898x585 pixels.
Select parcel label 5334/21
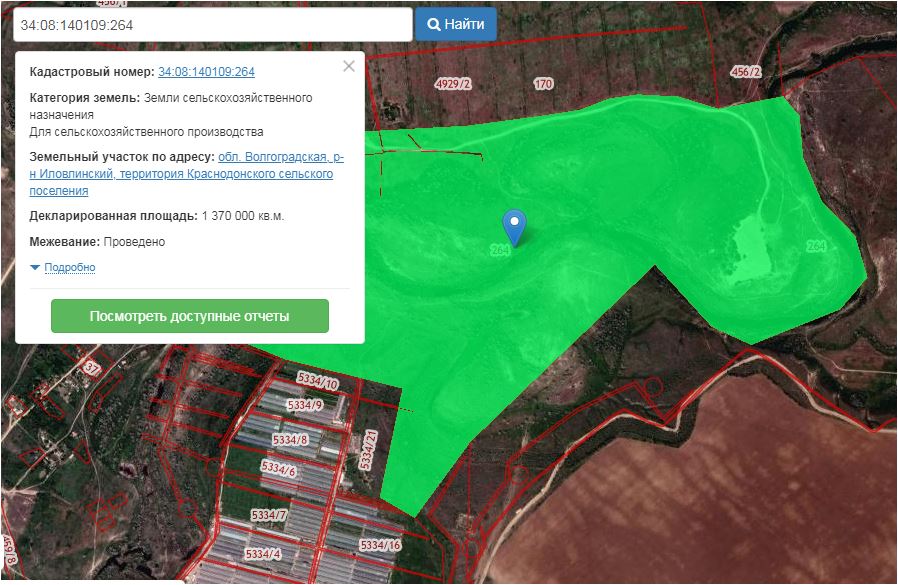tap(368, 446)
